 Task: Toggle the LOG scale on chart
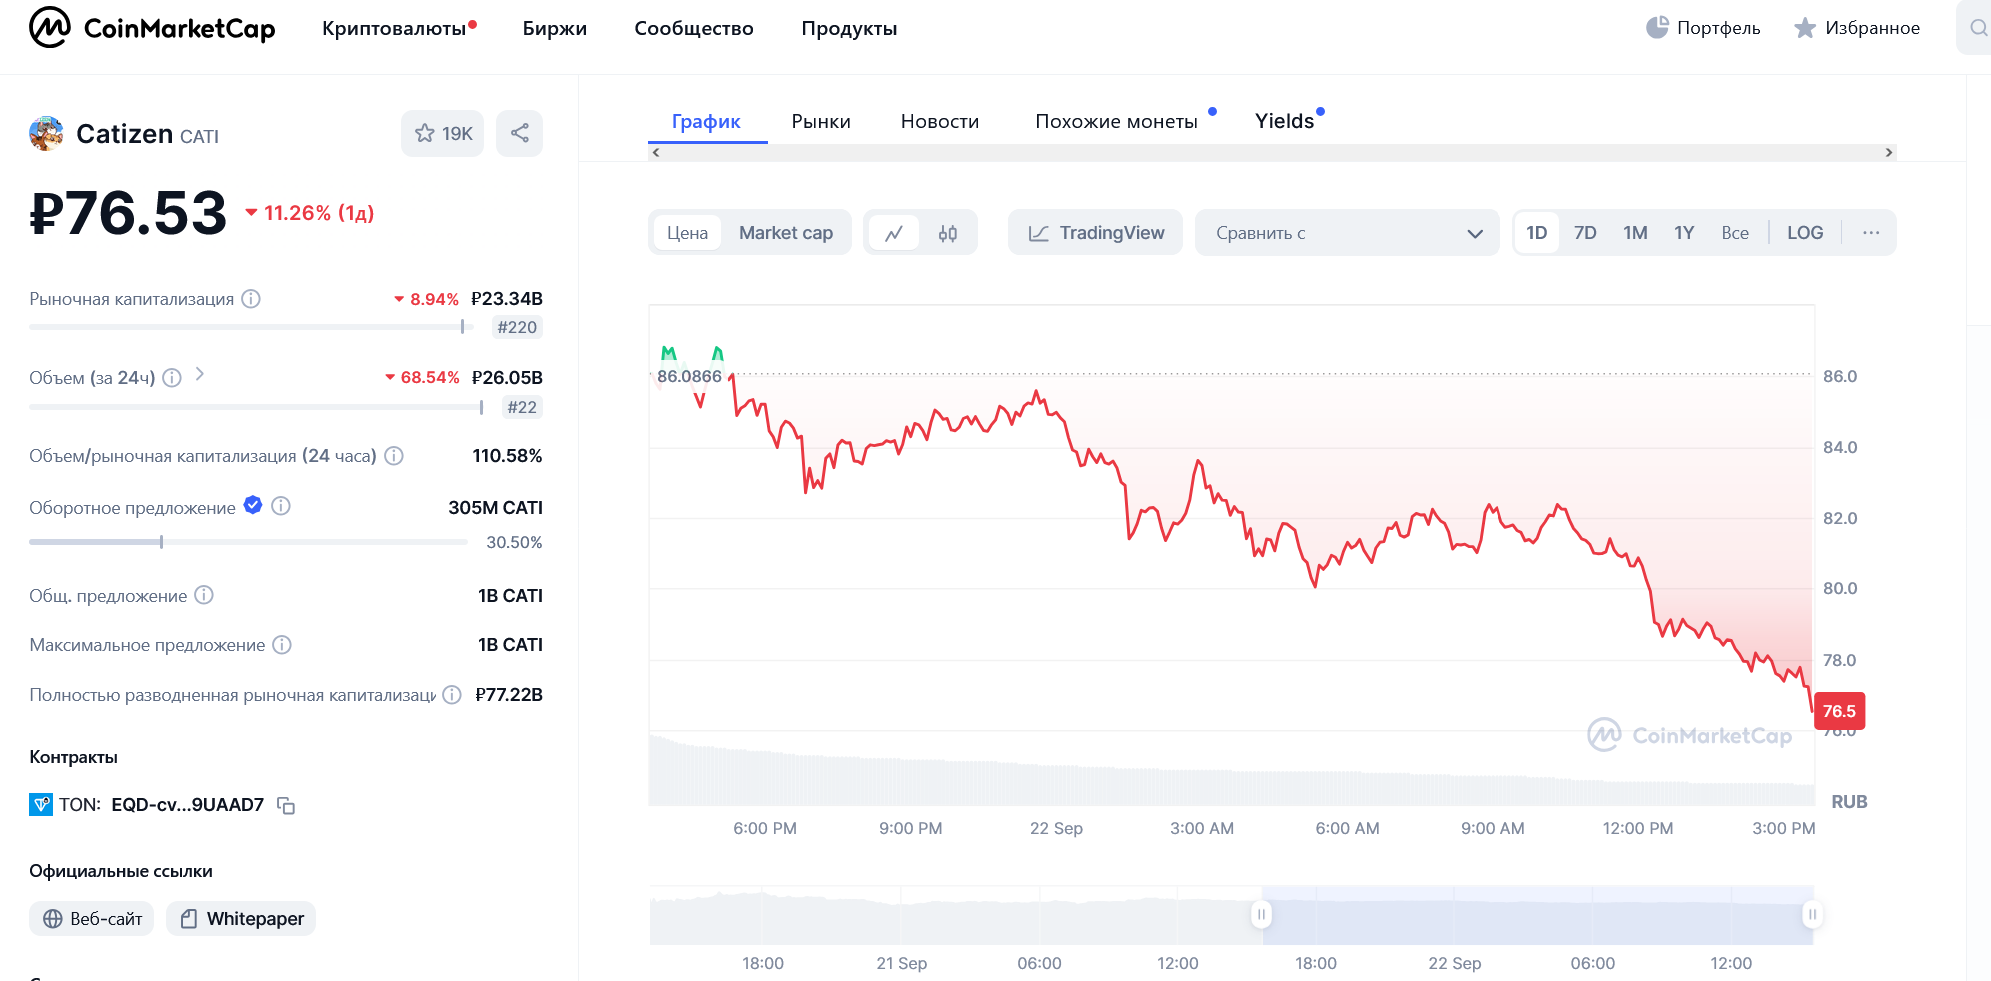[1805, 233]
